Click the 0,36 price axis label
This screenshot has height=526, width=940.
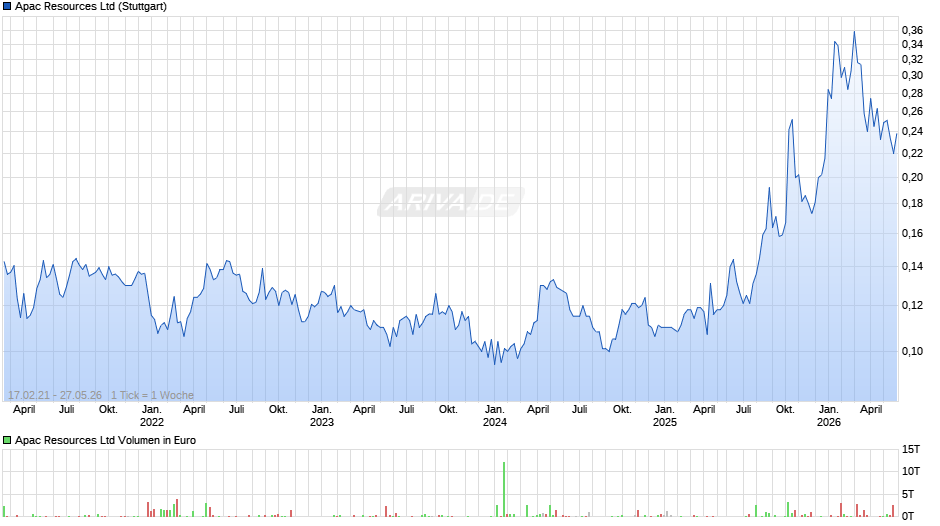[912, 30]
